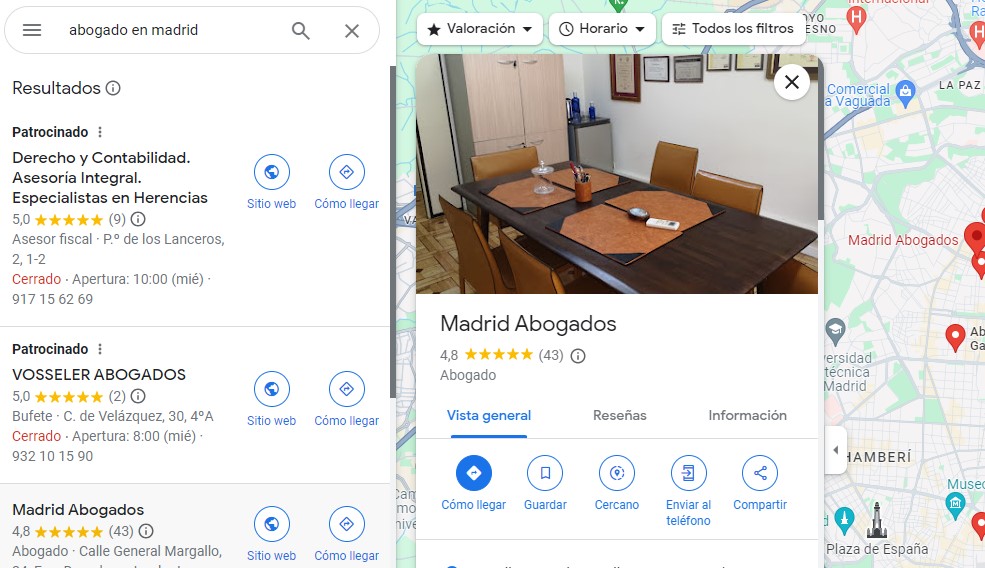Open Sitio web for VOSSELER ABOGADOS
The width and height of the screenshot is (985, 568).
click(x=271, y=389)
